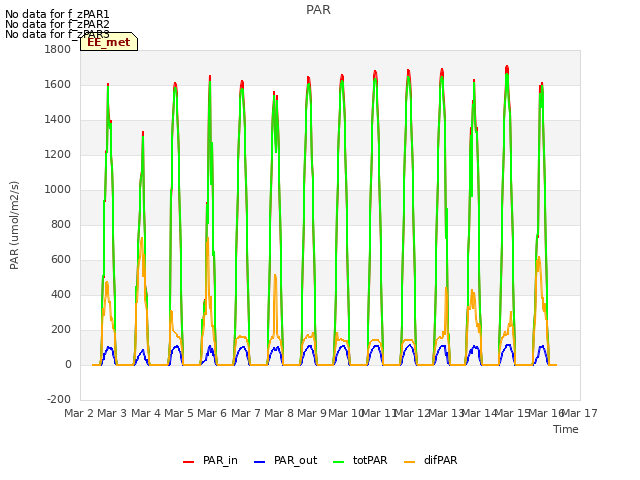Click the PAR (umol/m2/s) axis label
640x480 pixels.
pyautogui.click(x=14, y=225)
